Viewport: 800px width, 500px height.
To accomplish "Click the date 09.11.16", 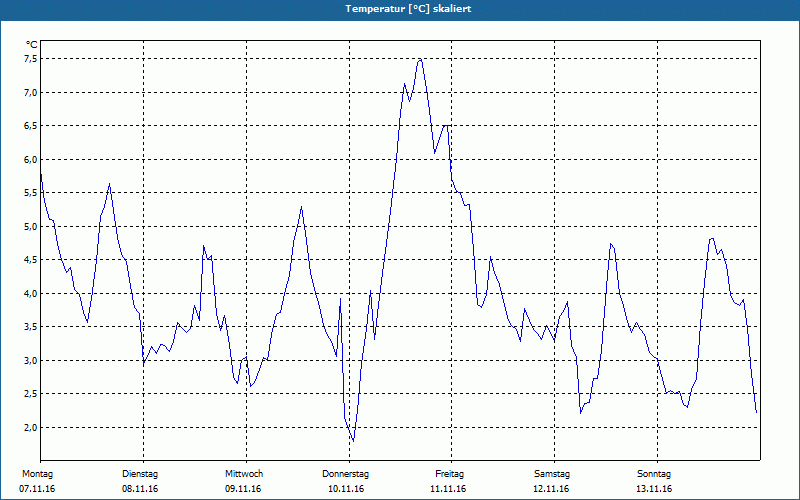I will 243,489.
